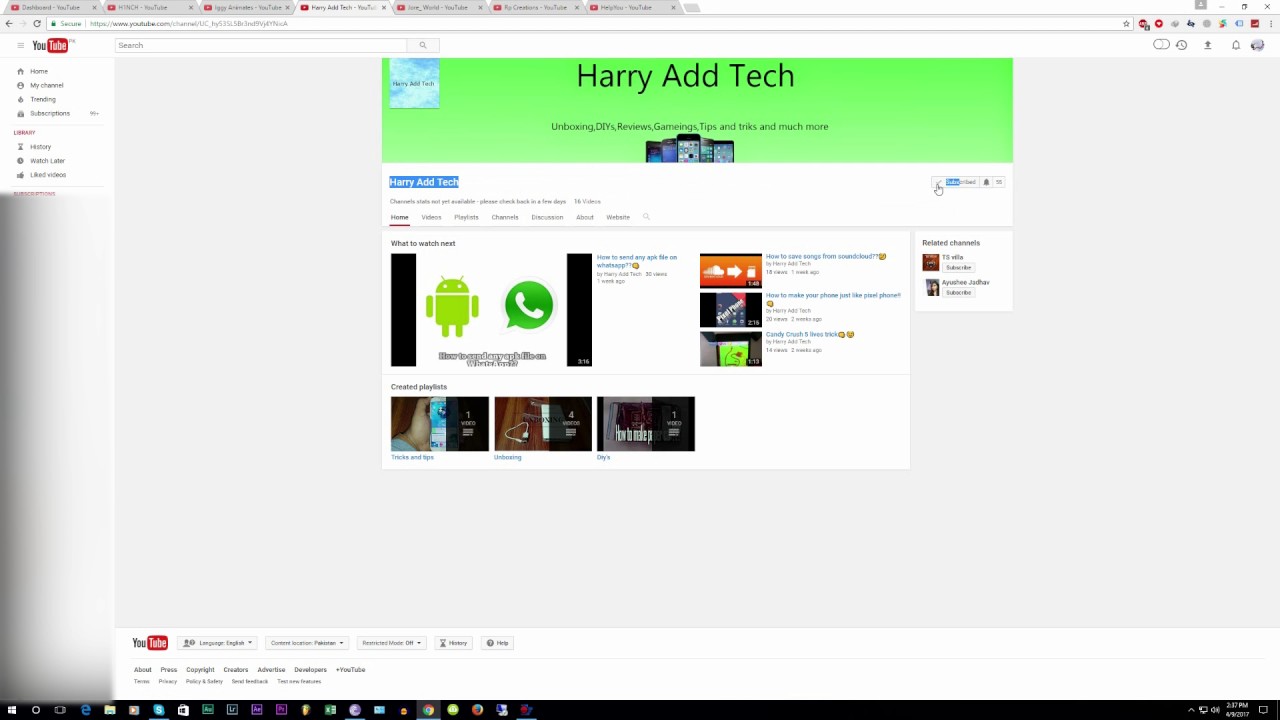
Task: Switch to the Videos channel tab
Action: click(x=431, y=217)
